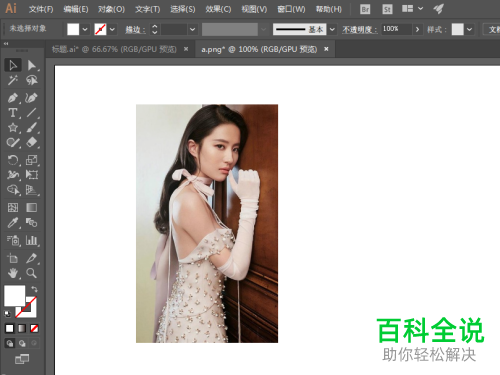
Task: Select the Magic Wand tool
Action: click(x=13, y=80)
